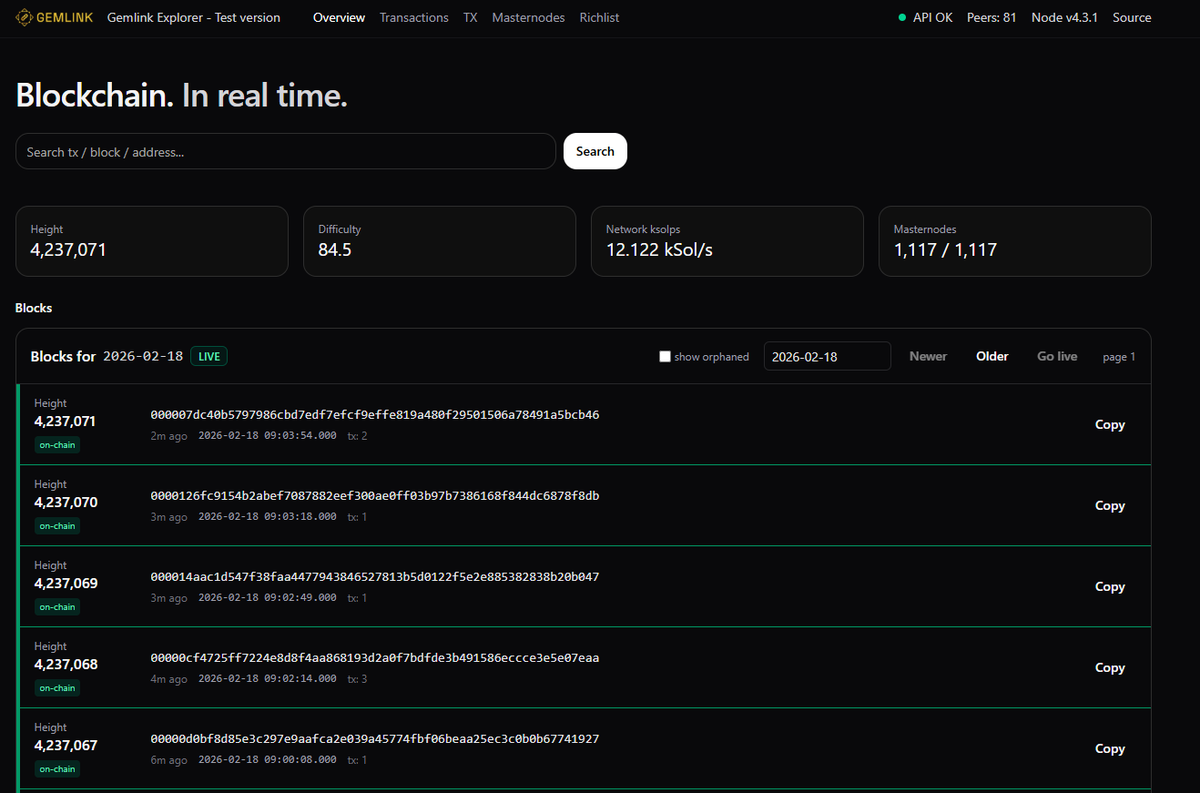Click the Node v4.3.1 version text
This screenshot has height=793, width=1200.
[x=1065, y=18]
